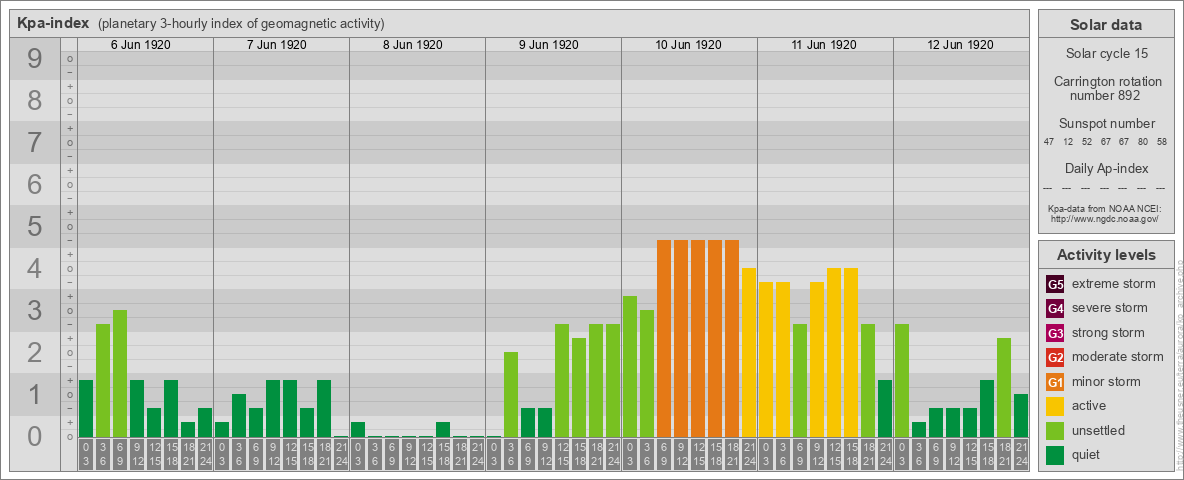Click the Kp scale number 0
The width and height of the screenshot is (1184, 480).
tap(35, 436)
